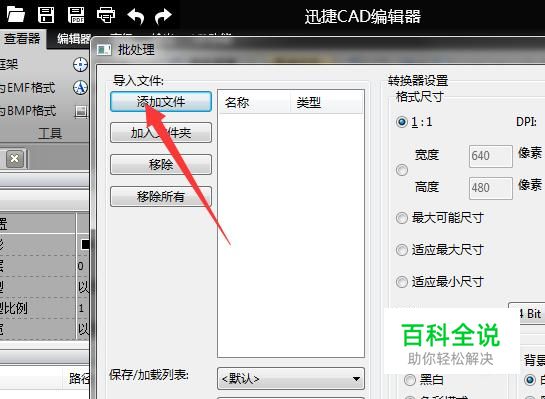Click the 比例 property value 1
The width and height of the screenshot is (545, 399).
(x=81, y=308)
